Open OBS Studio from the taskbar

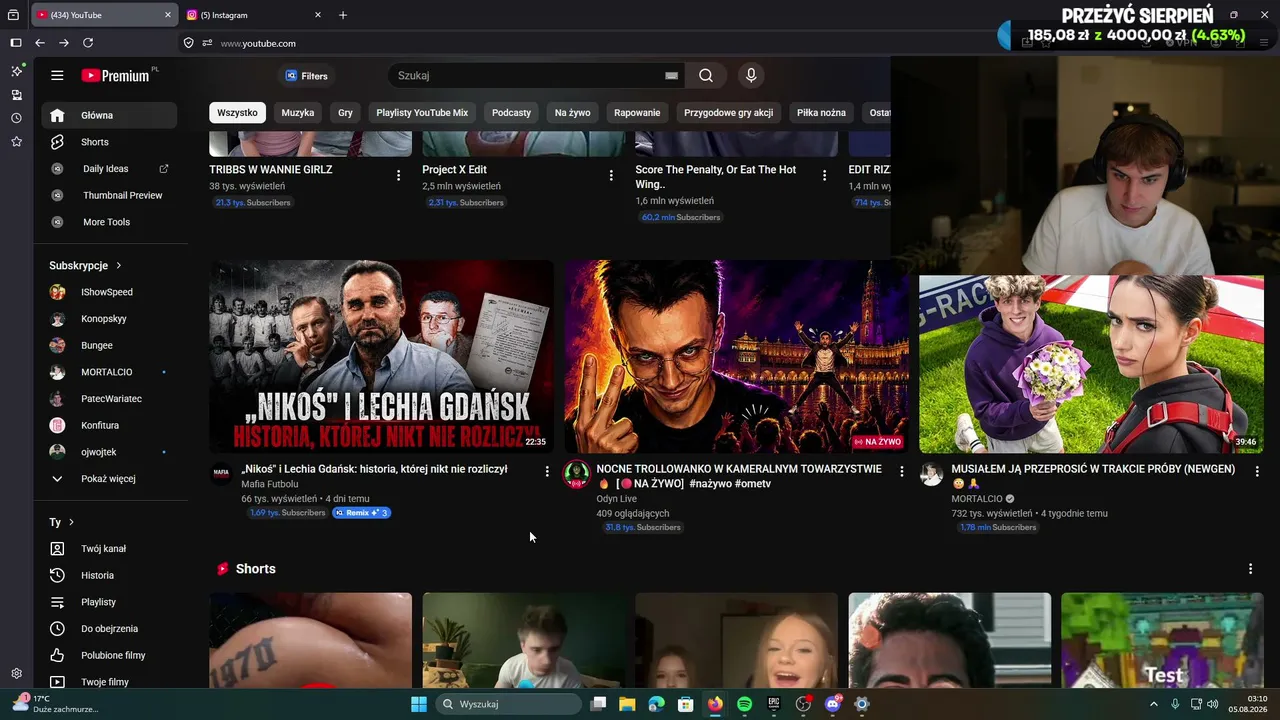[803, 704]
